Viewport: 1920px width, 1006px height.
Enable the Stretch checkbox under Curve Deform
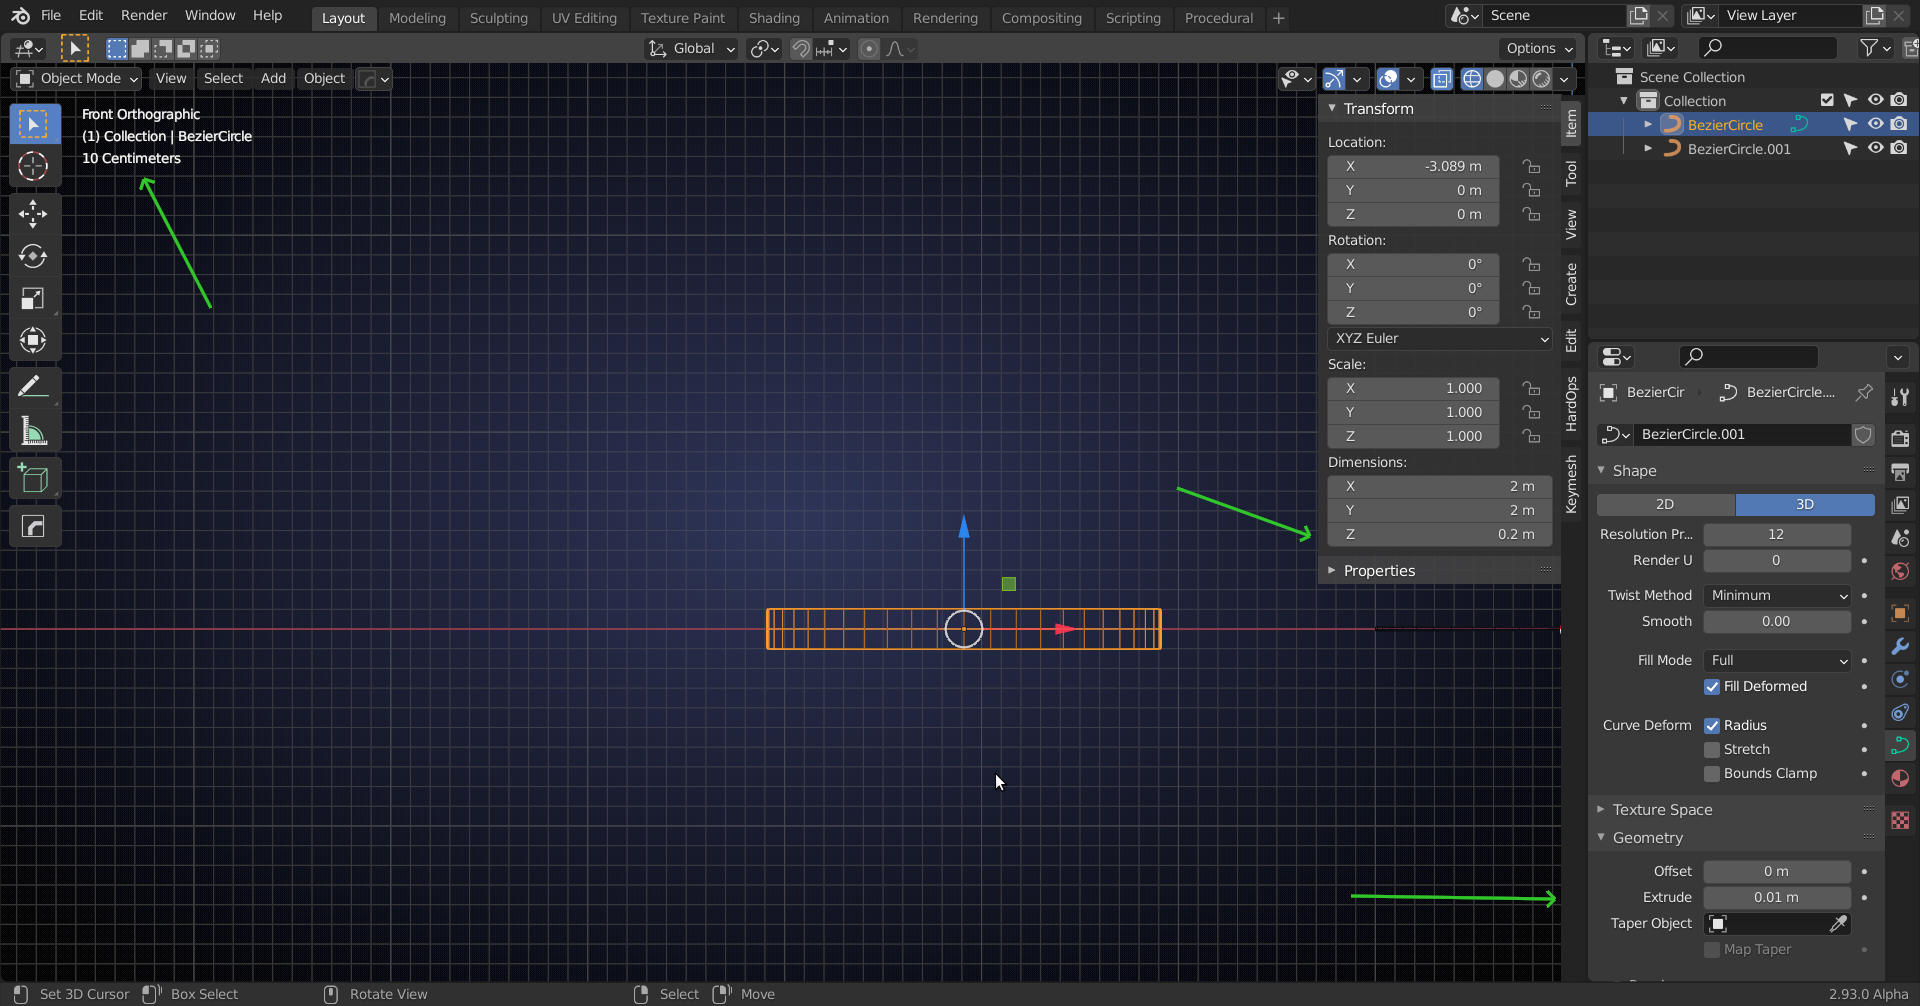(x=1714, y=749)
